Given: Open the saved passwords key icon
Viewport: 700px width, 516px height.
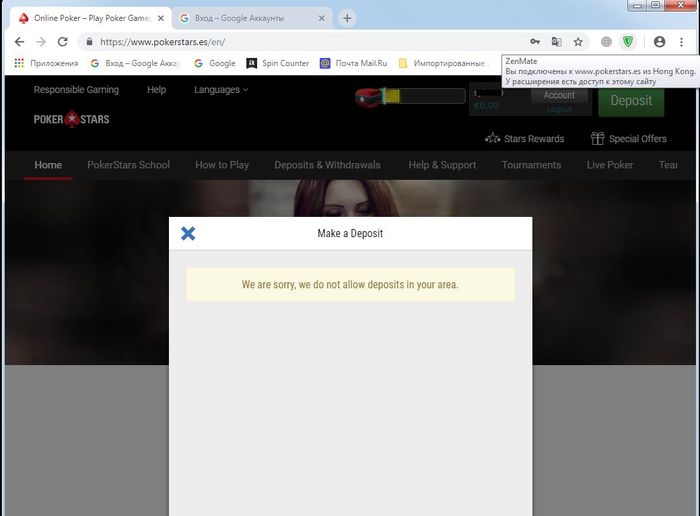Looking at the screenshot, I should click(x=535, y=42).
